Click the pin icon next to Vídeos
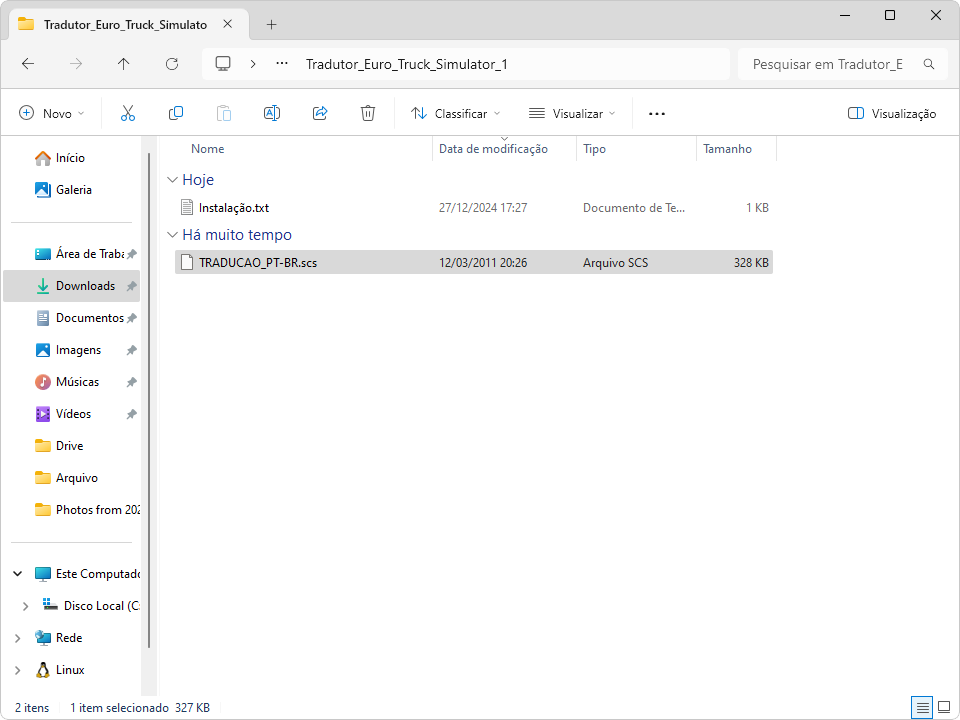Image resolution: width=960 pixels, height=720 pixels. click(131, 414)
